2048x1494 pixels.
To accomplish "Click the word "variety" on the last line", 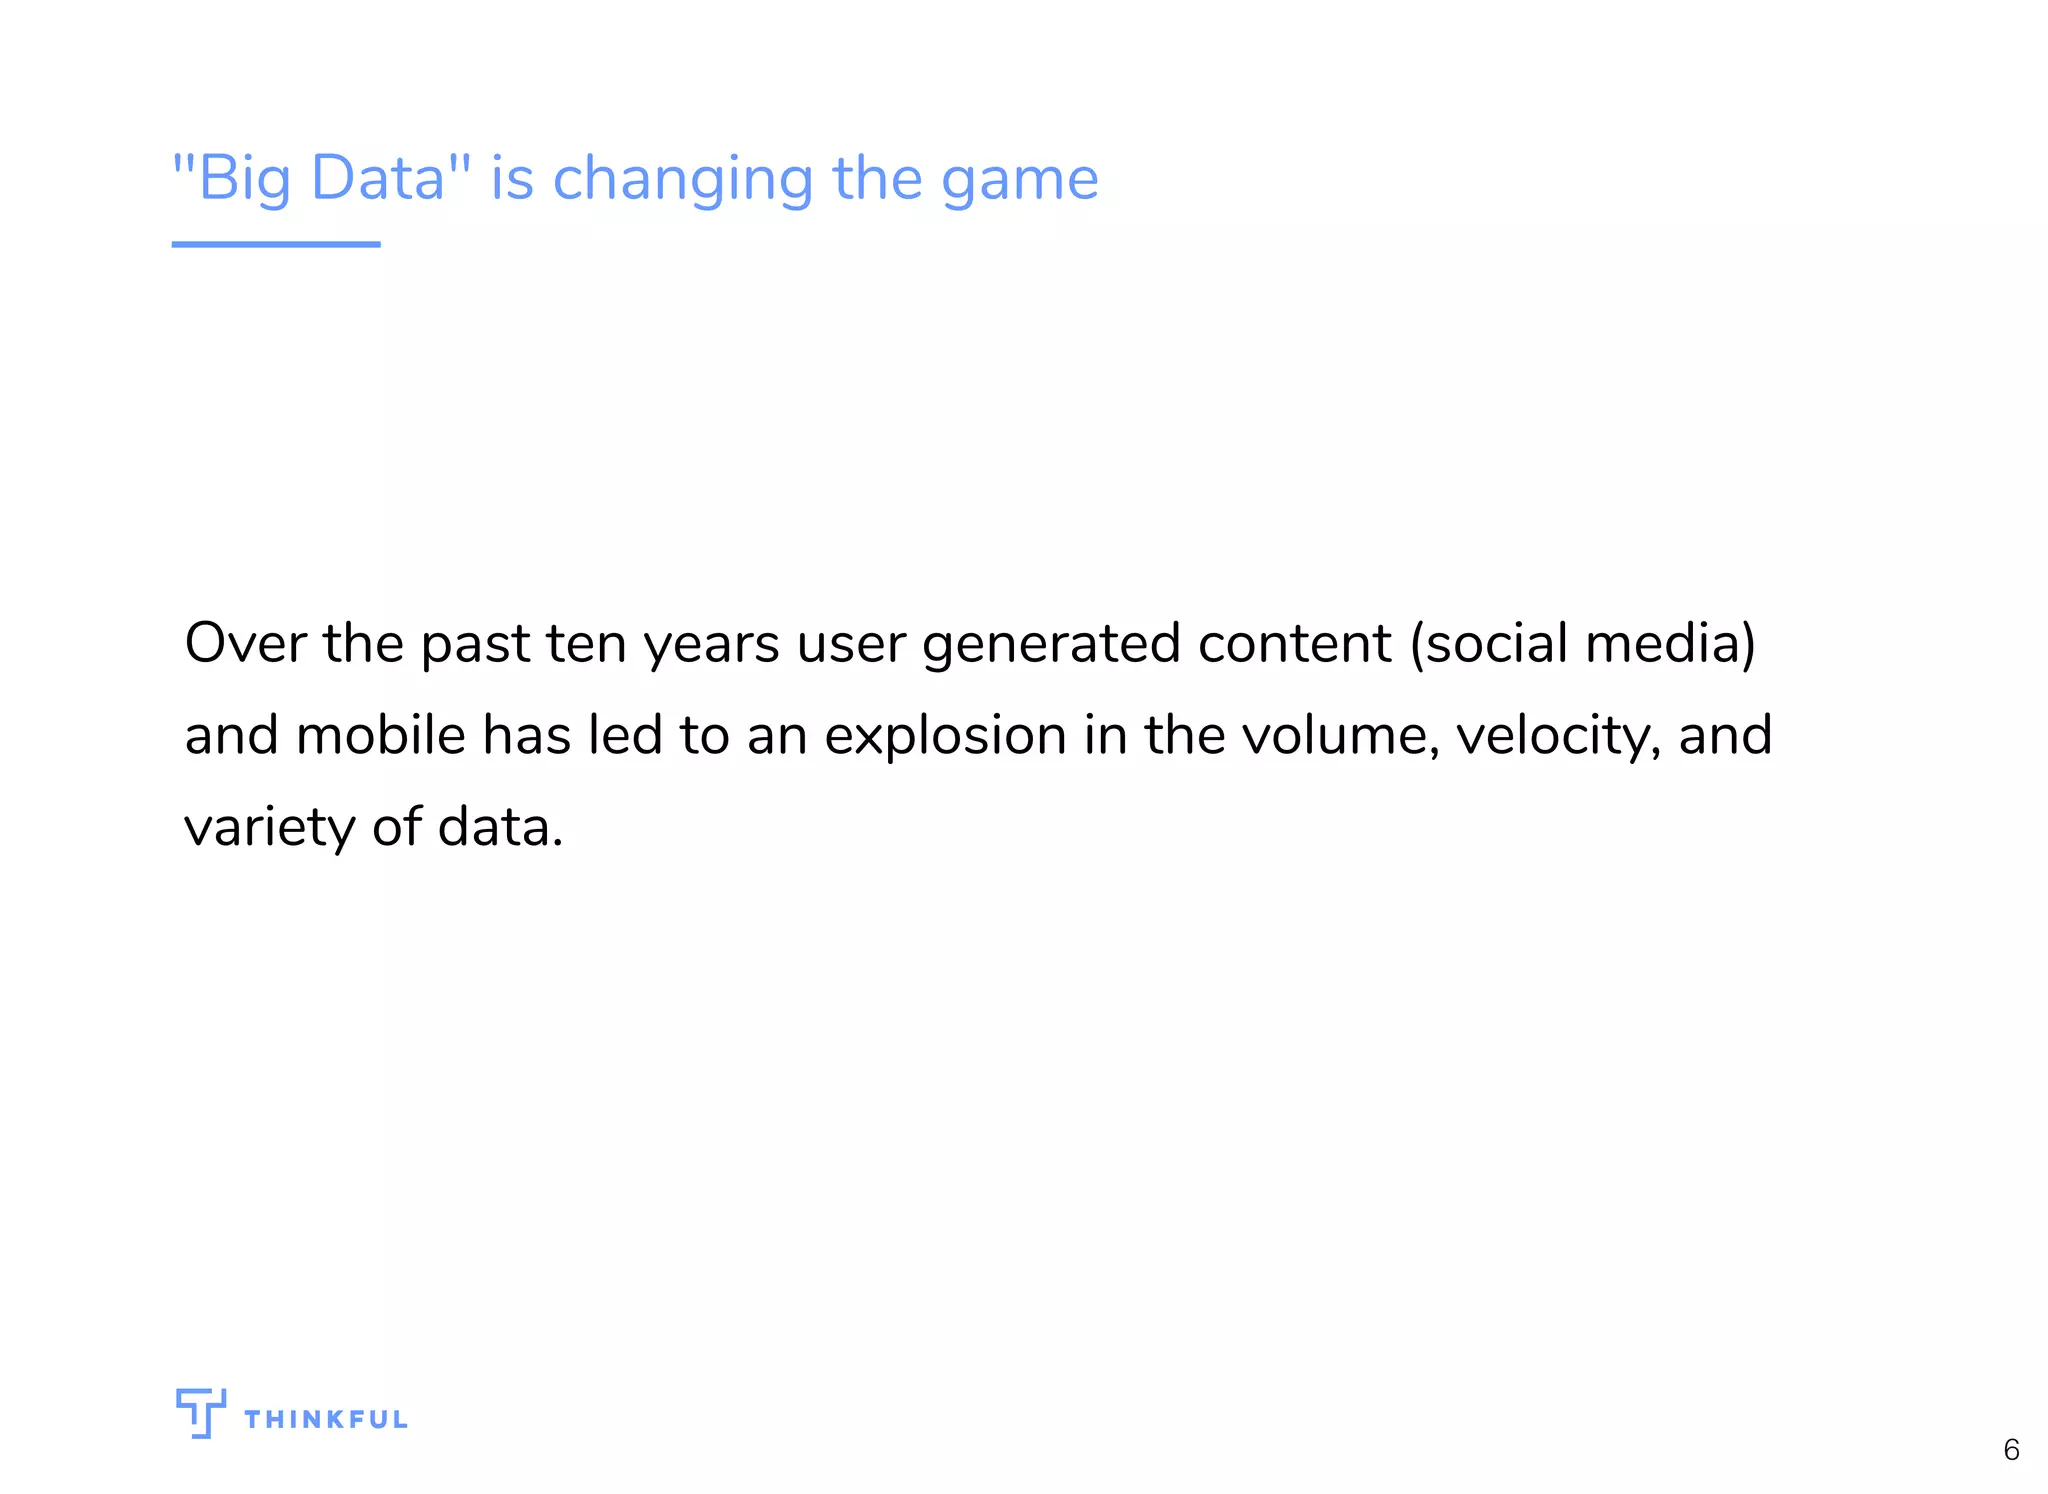I will point(270,829).
